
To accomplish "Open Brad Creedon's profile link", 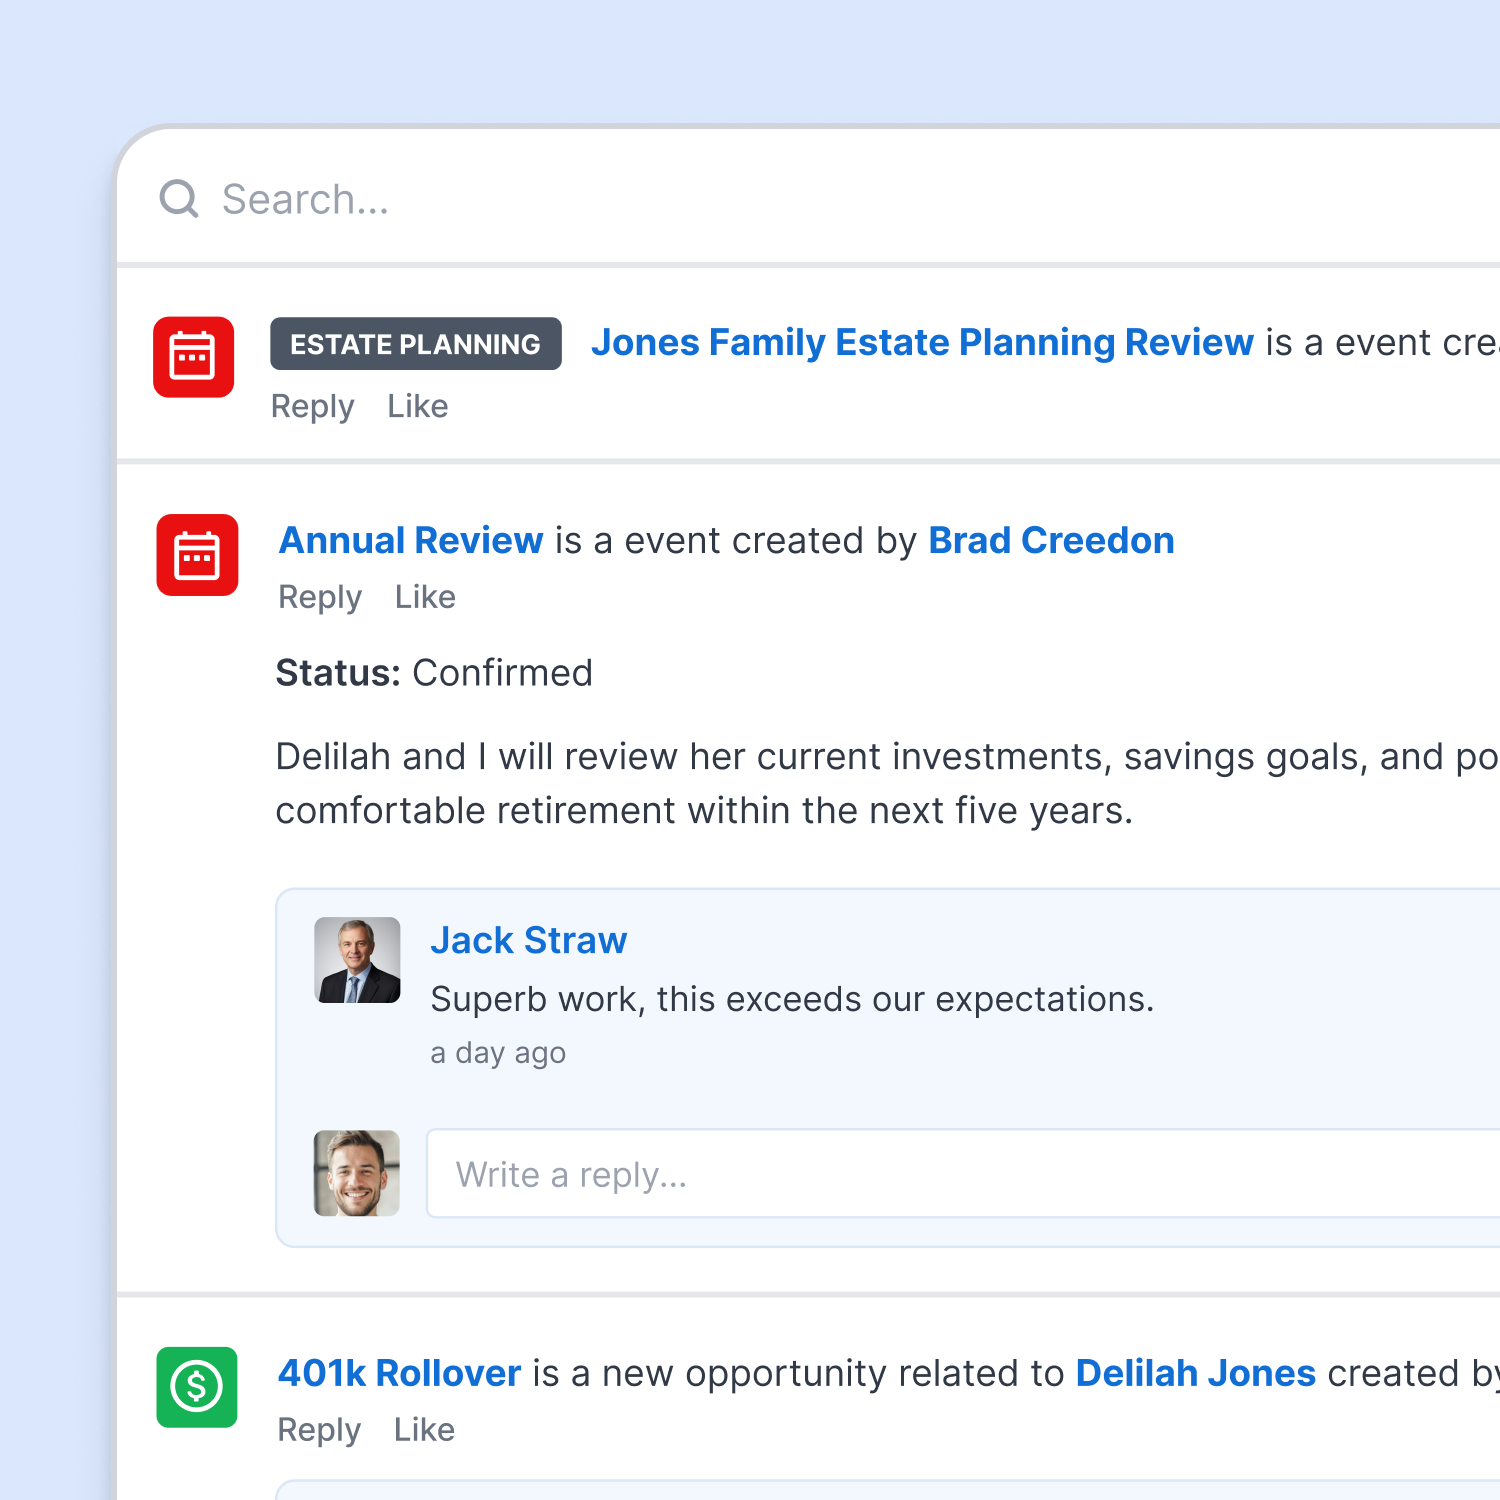I will point(1051,540).
